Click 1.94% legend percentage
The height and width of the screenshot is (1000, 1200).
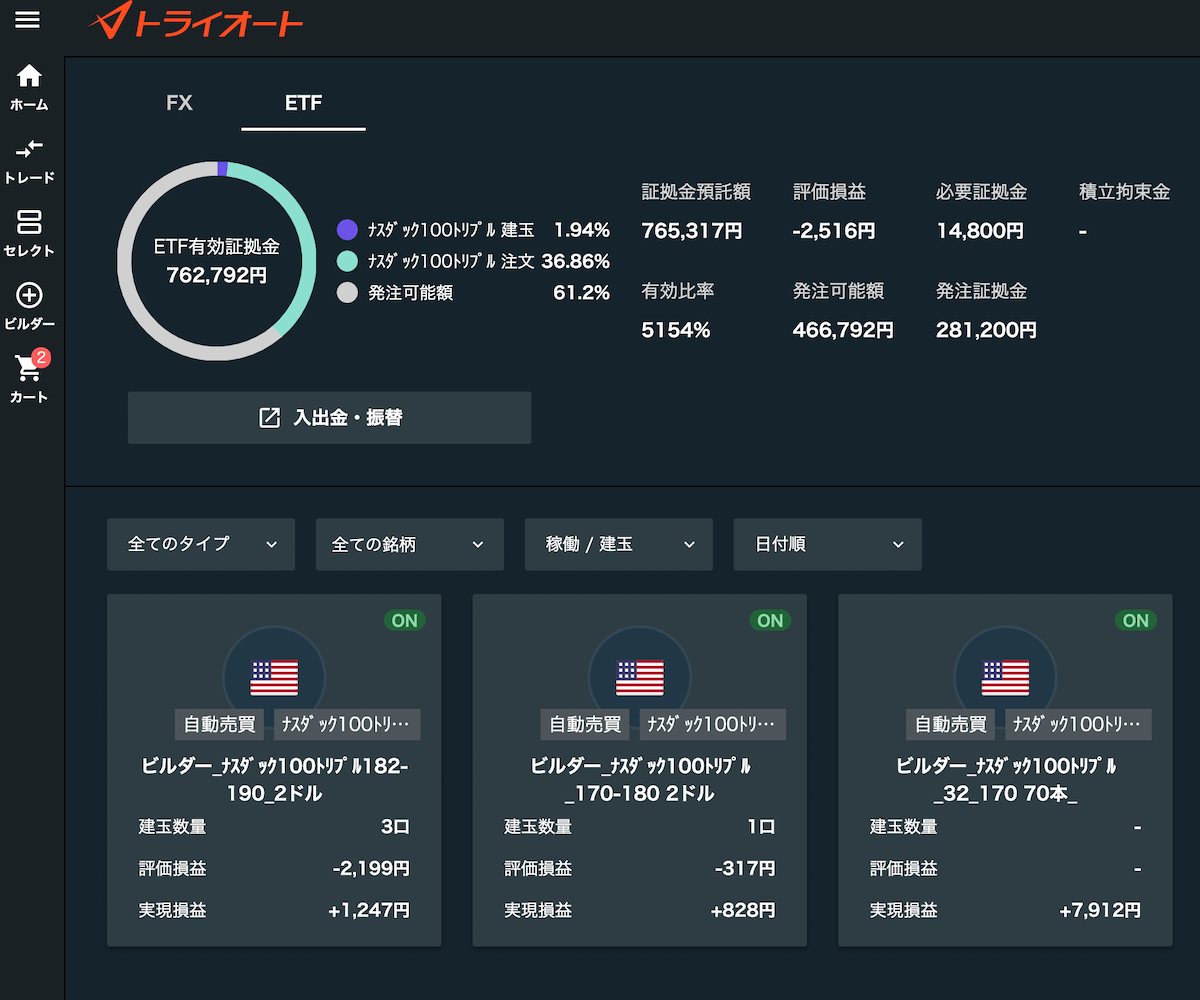[582, 230]
